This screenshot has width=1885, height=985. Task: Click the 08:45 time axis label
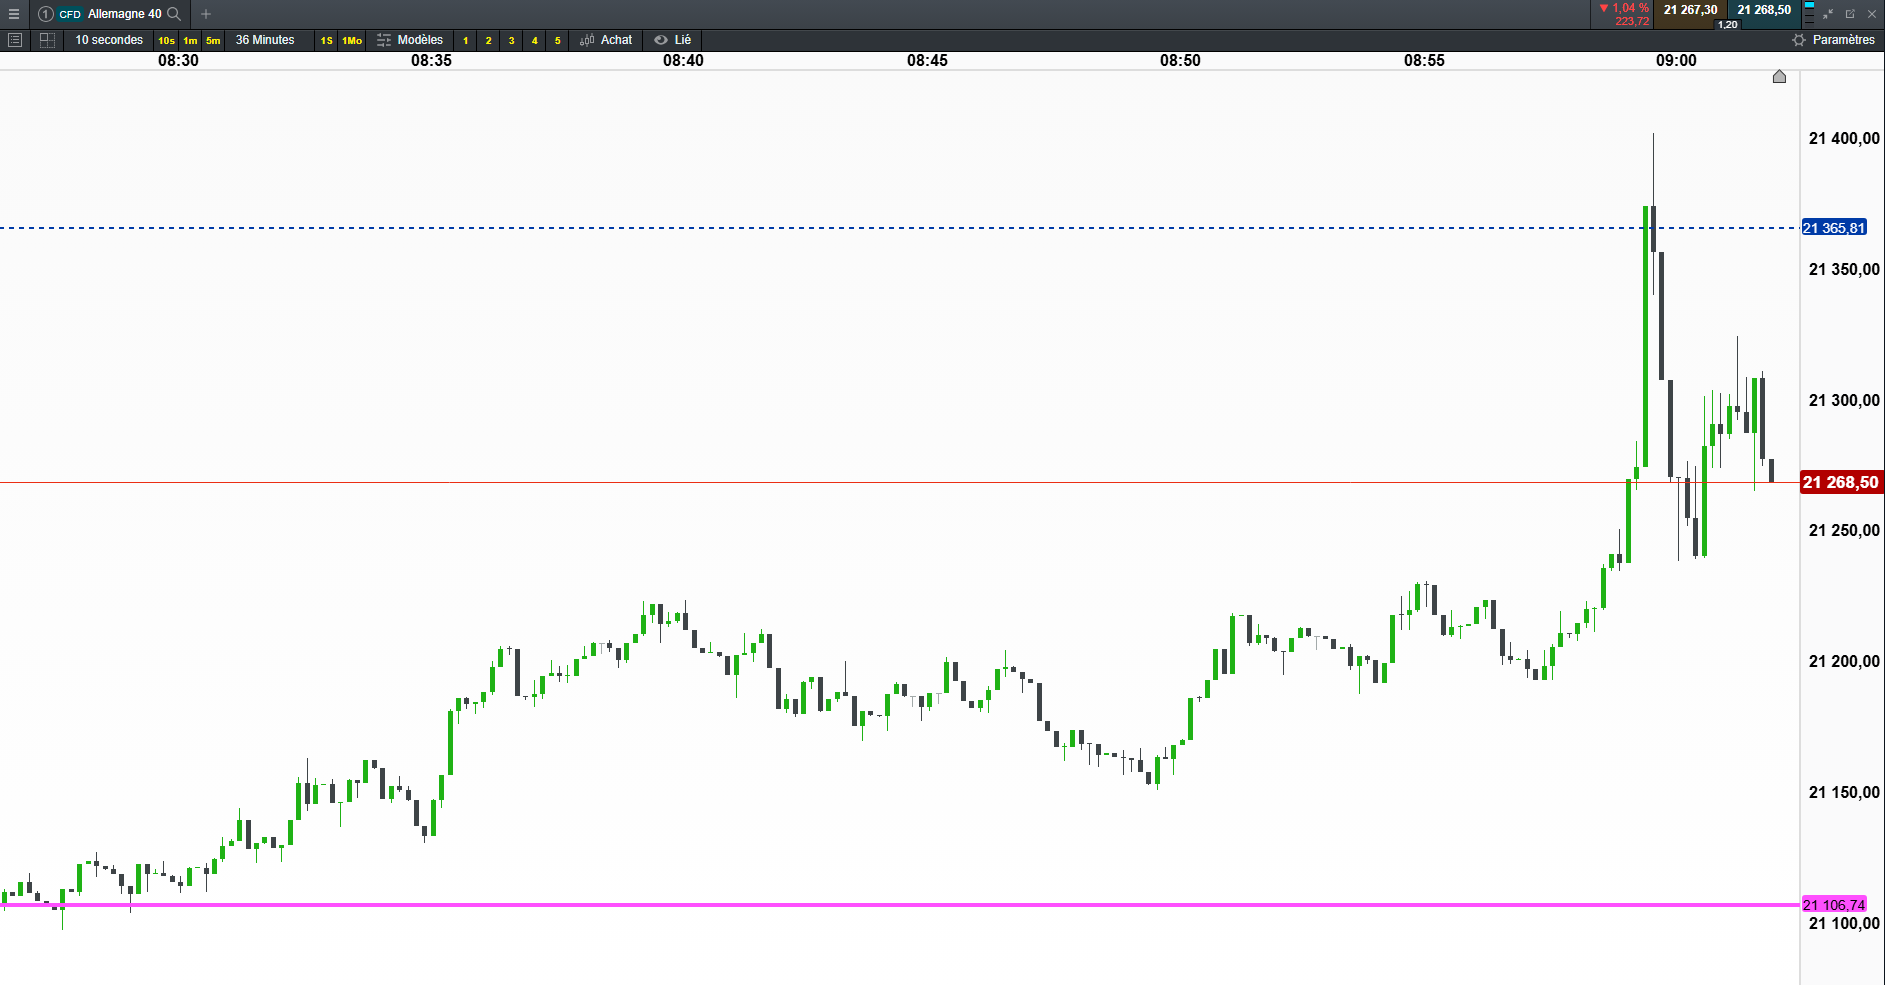(927, 60)
